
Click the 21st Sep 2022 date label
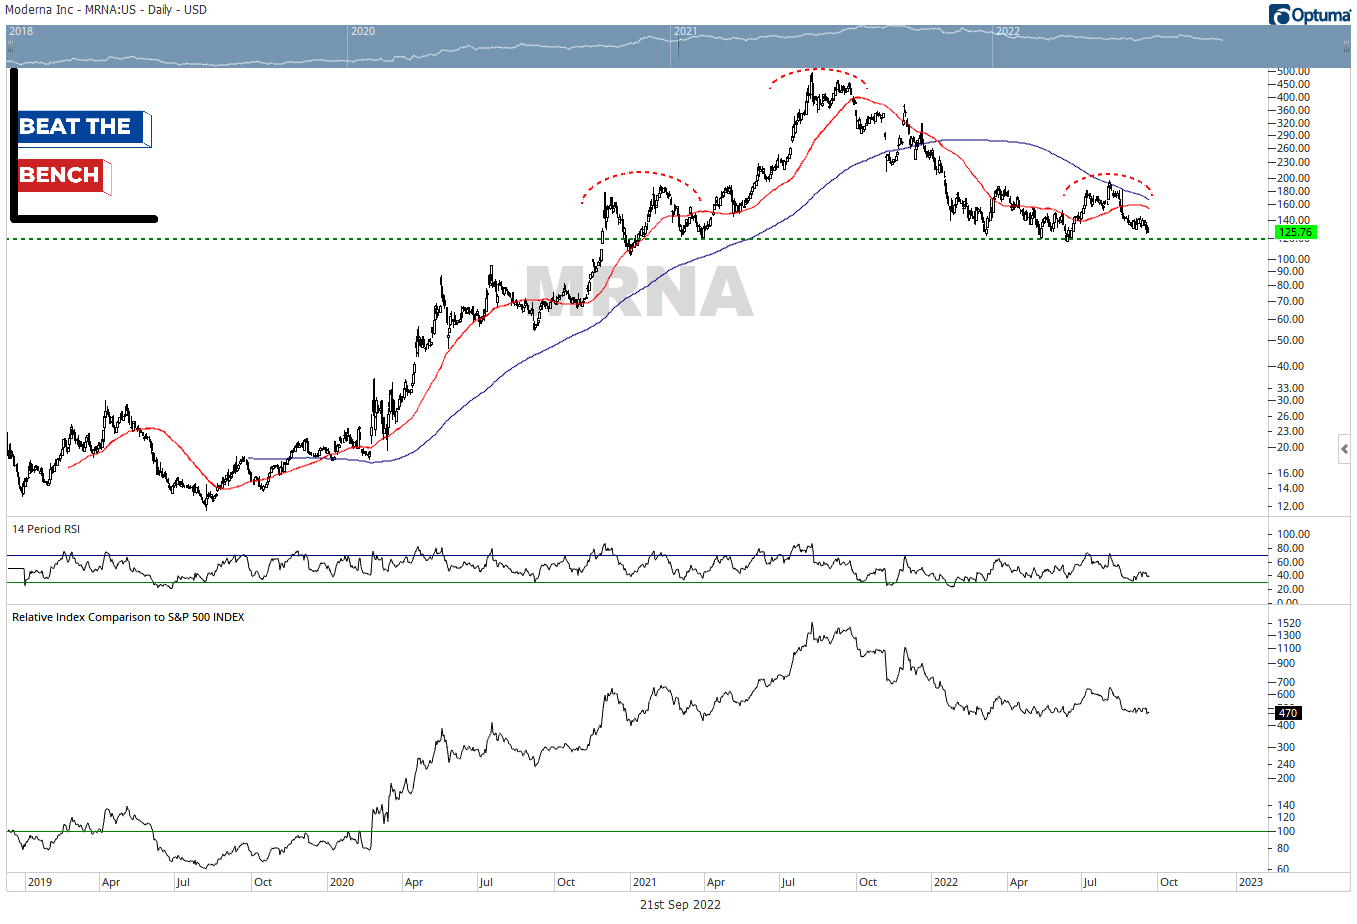(680, 905)
